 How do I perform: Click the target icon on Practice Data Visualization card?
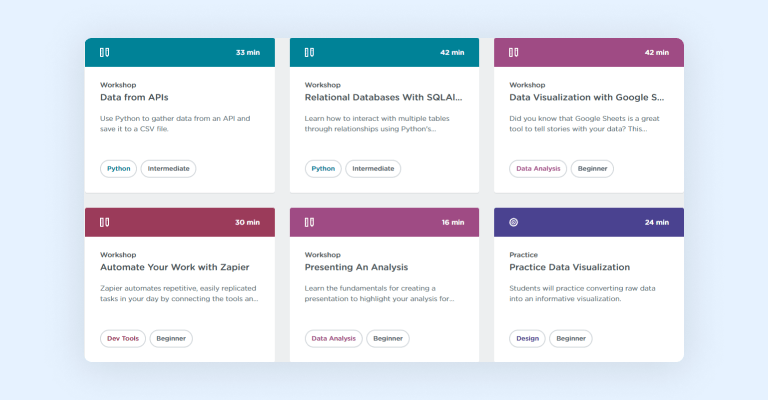(x=514, y=222)
